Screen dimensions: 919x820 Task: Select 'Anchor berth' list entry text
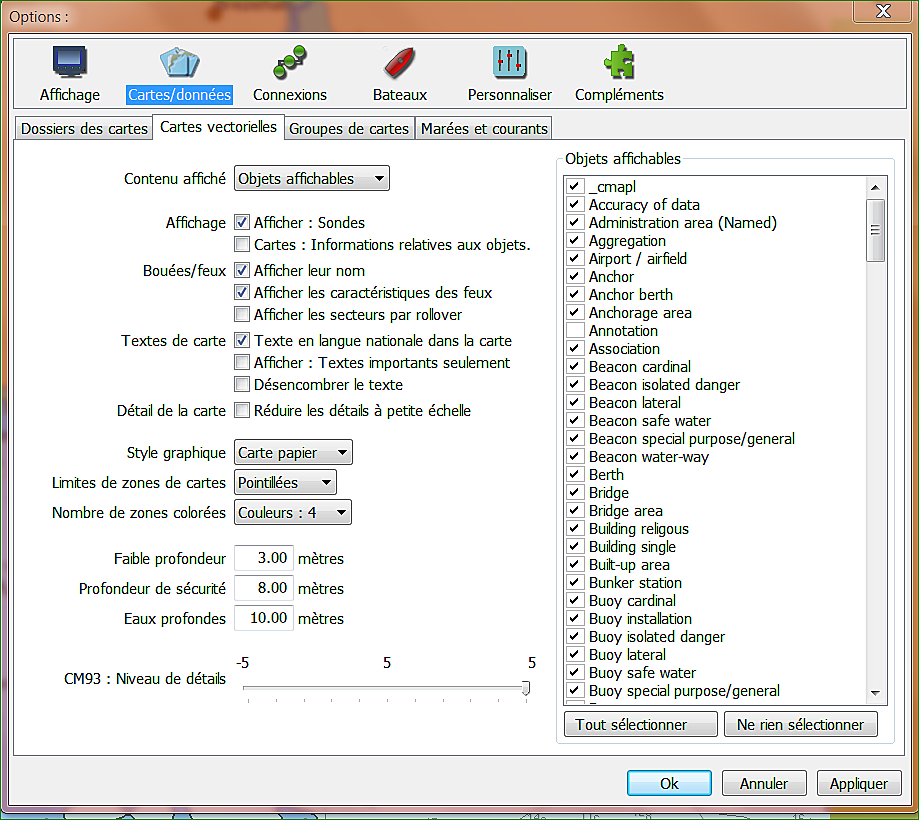(x=631, y=295)
